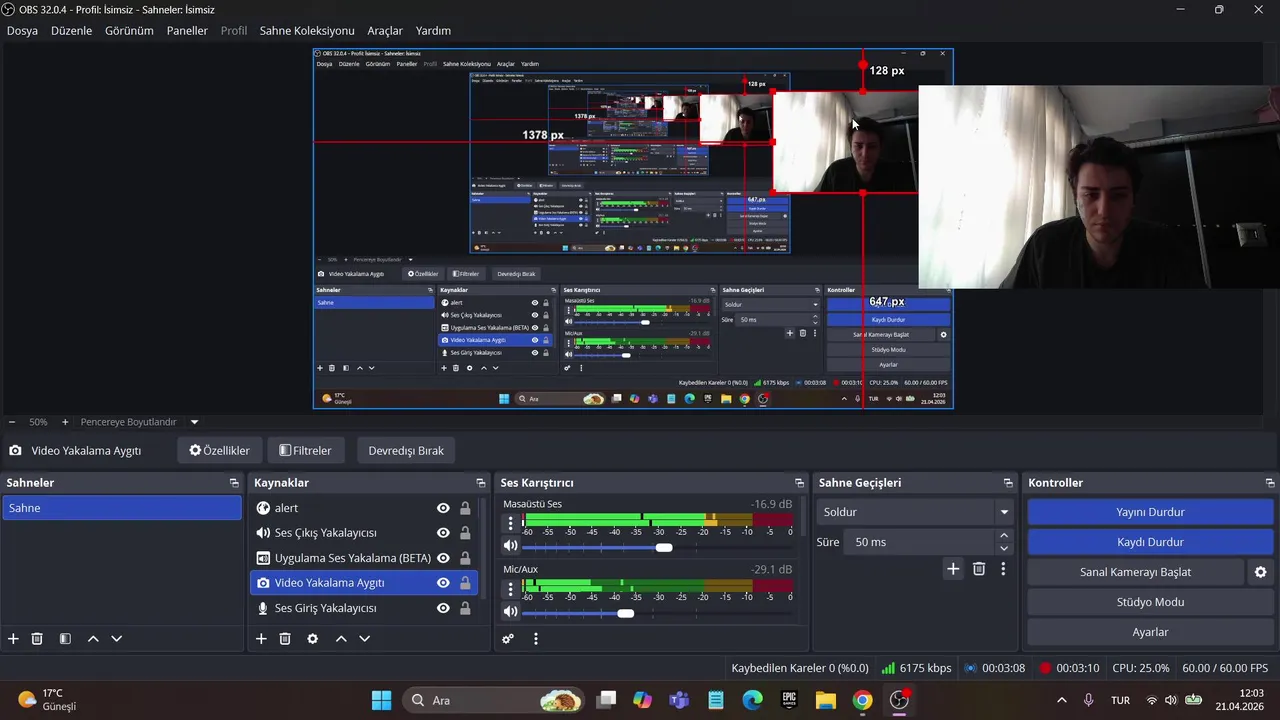Screen dimensions: 1280x720
Task: Pop out the Sahne Geçişleri dock panel
Action: pos(1008,483)
